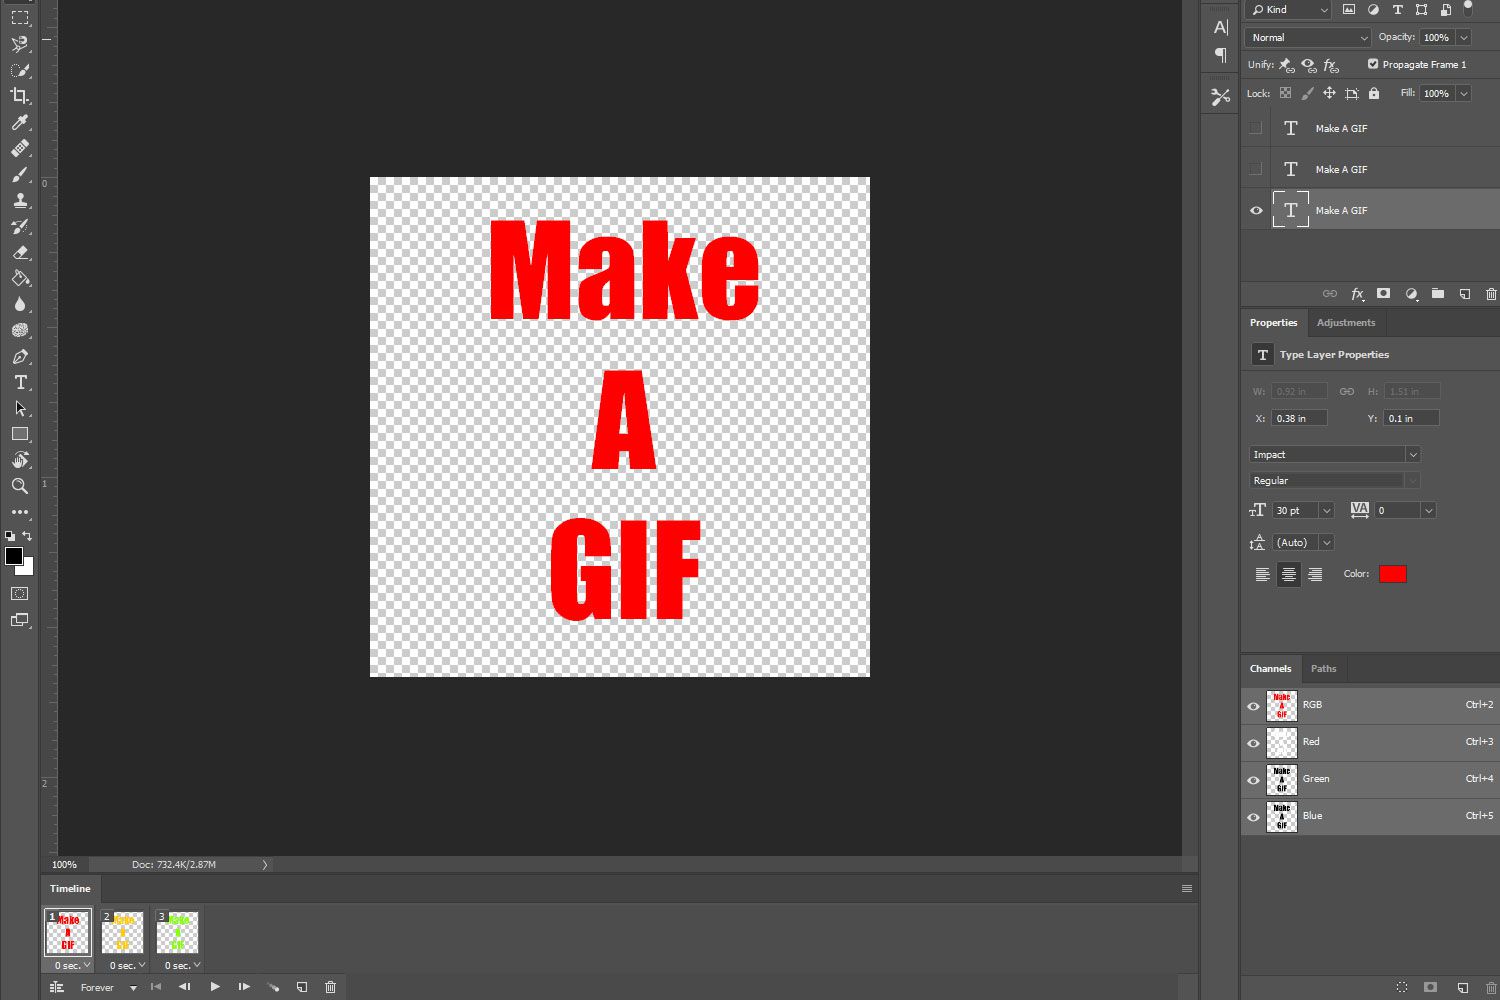
Task: Select the Path Selection arrow tool
Action: point(20,408)
